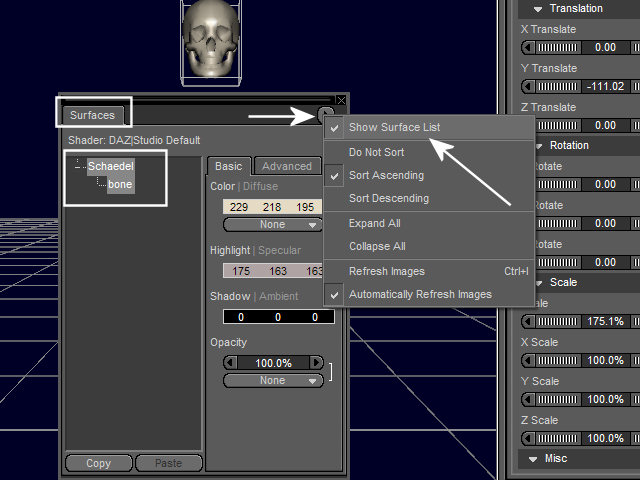This screenshot has height=480, width=640.
Task: Toggle Automatically Refresh Images option
Action: [x=429, y=294]
